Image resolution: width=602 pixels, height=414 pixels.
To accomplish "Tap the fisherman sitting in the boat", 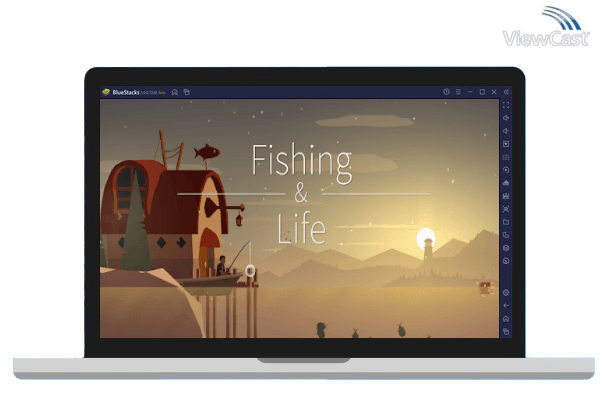I will point(222,266).
